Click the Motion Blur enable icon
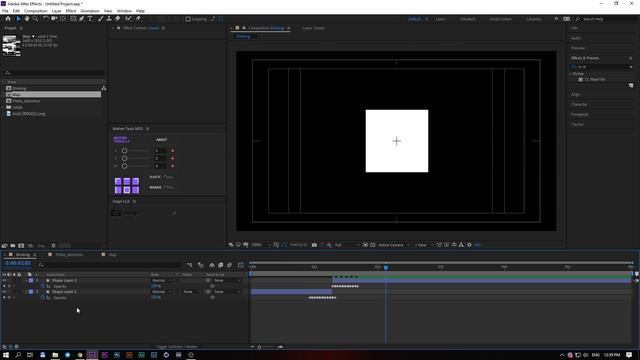The width and height of the screenshot is (640, 360). point(229,265)
